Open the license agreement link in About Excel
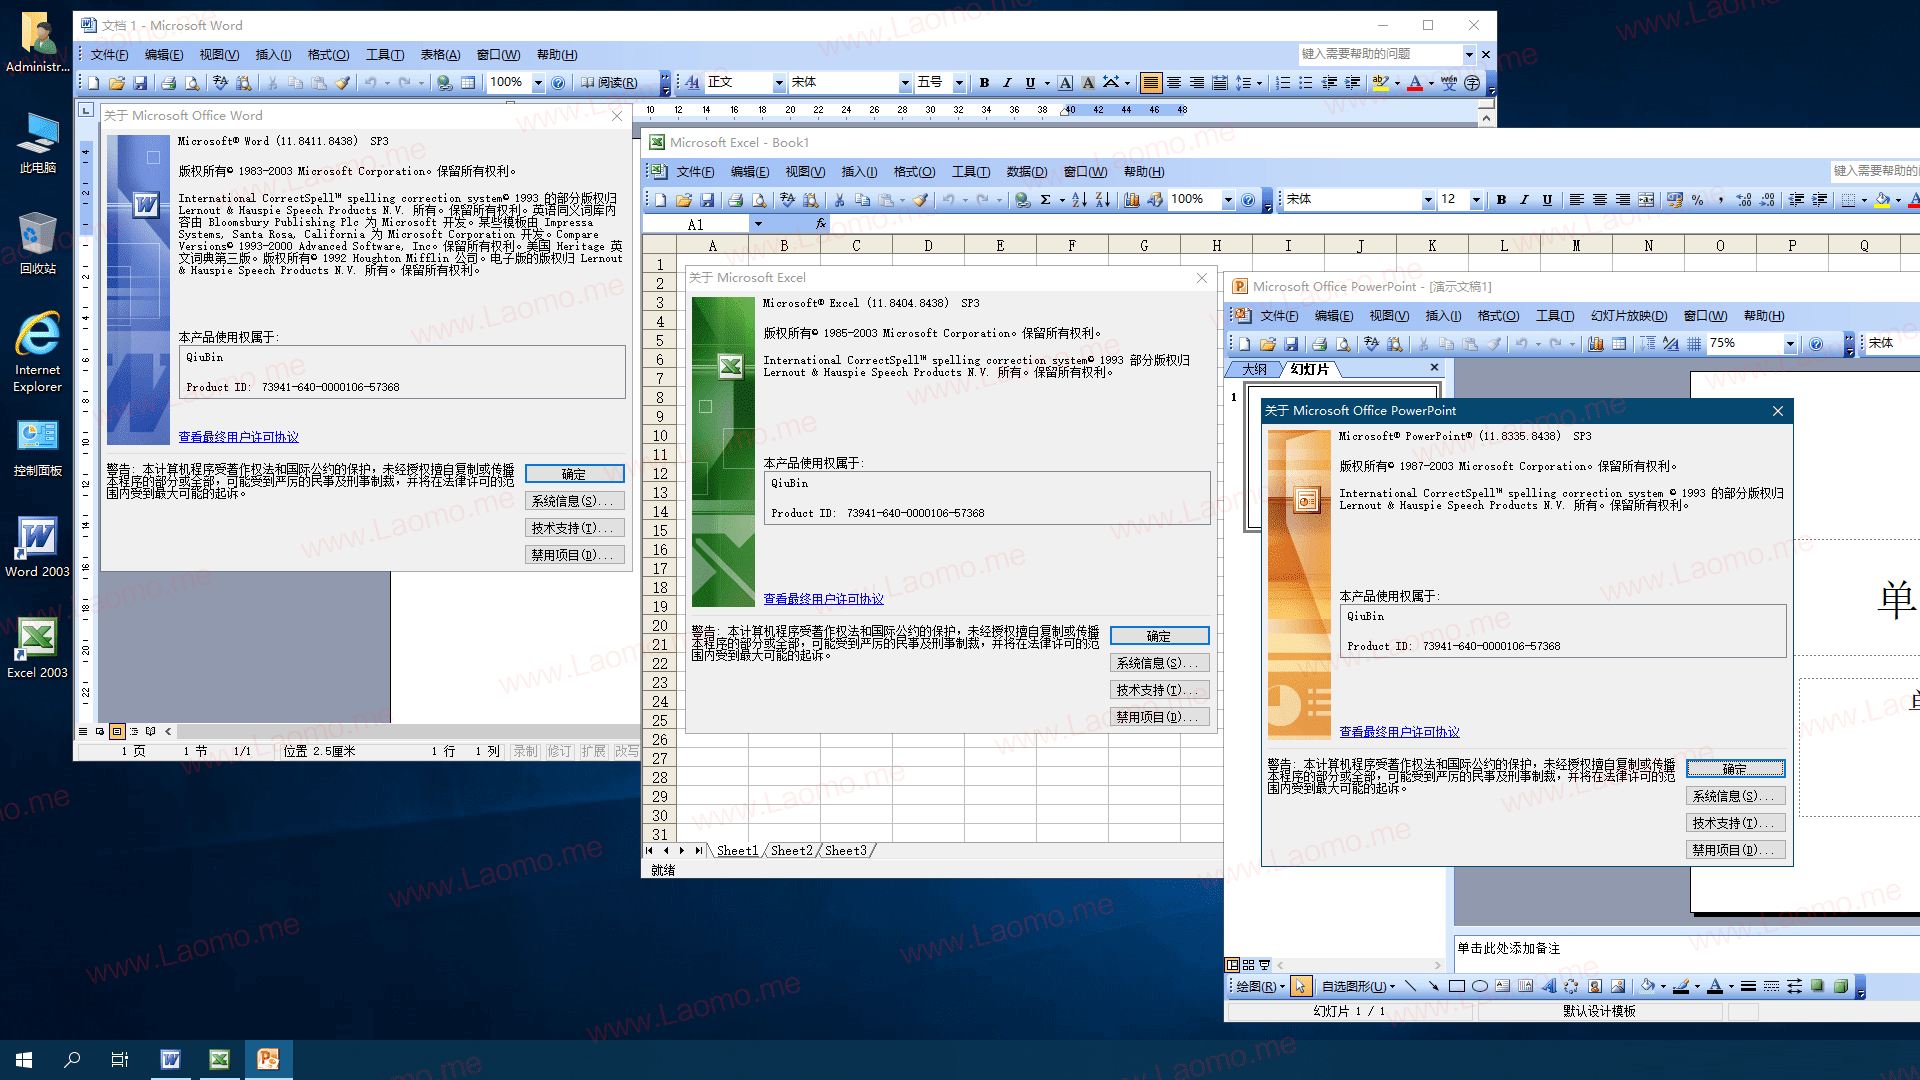1920x1080 pixels. 823,599
